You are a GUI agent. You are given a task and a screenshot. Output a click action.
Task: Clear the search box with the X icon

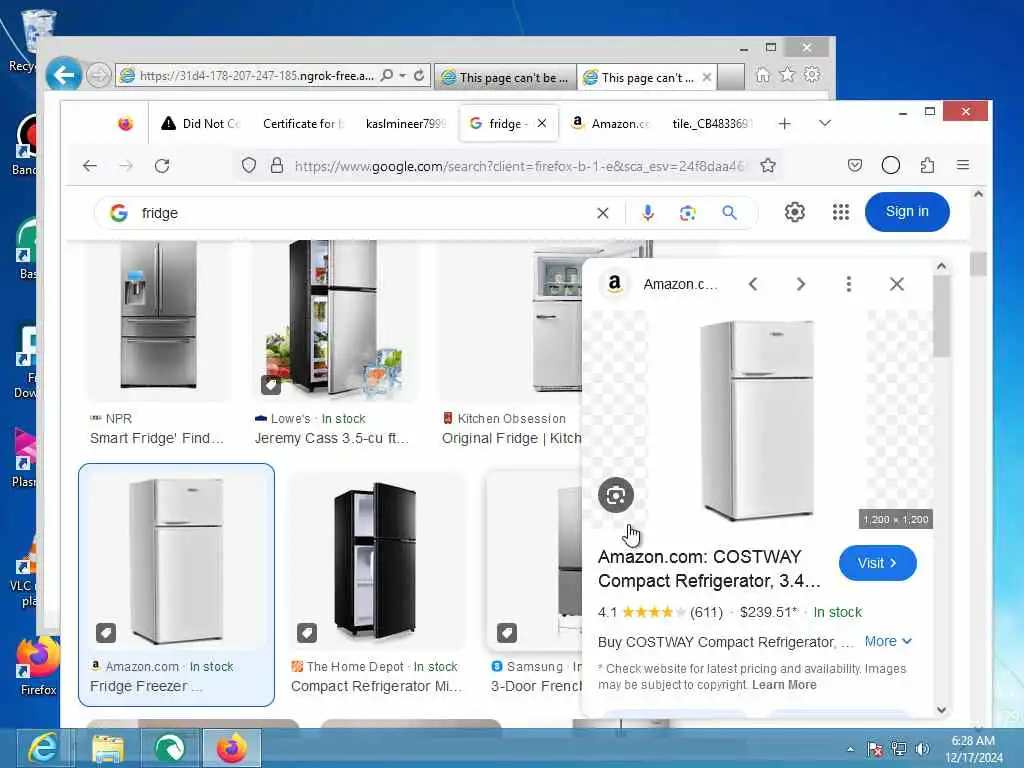[x=603, y=213]
